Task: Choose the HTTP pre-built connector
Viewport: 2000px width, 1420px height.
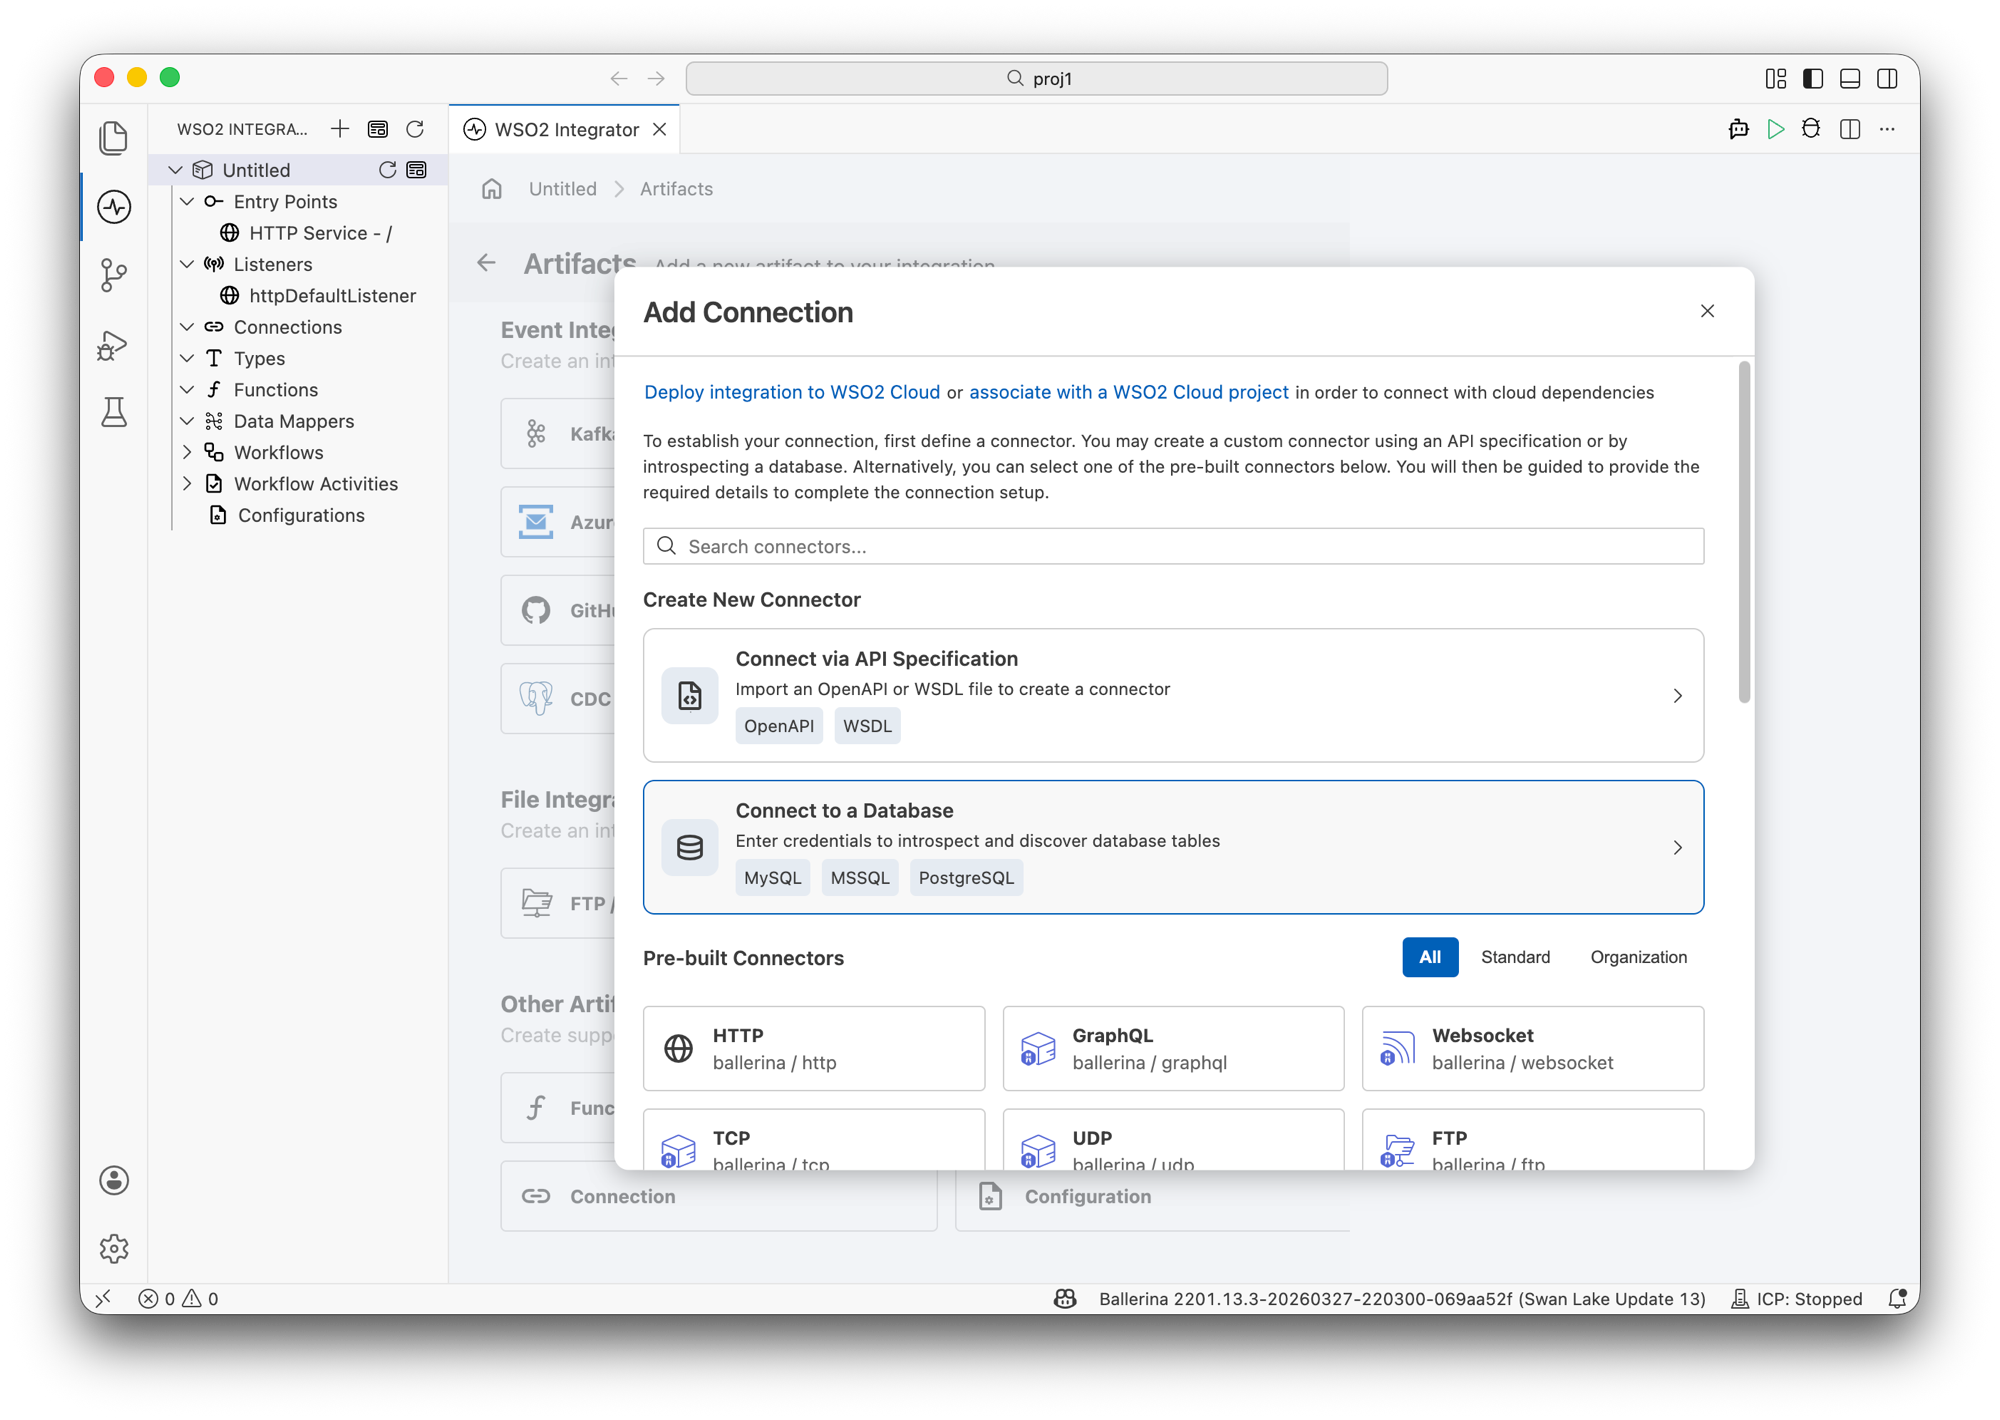Action: [x=814, y=1048]
